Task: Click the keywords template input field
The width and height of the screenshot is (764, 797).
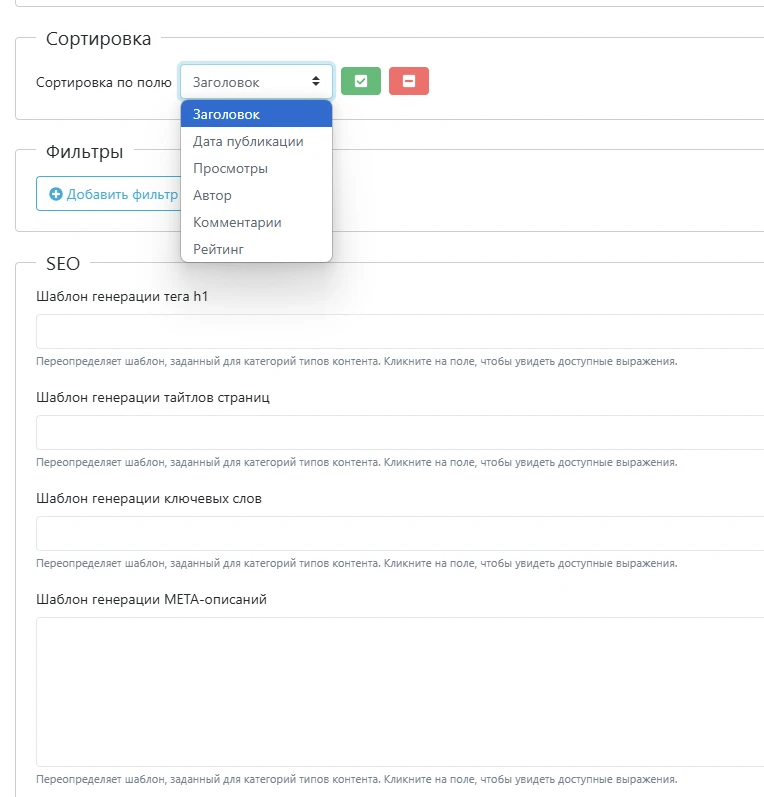Action: pos(400,533)
